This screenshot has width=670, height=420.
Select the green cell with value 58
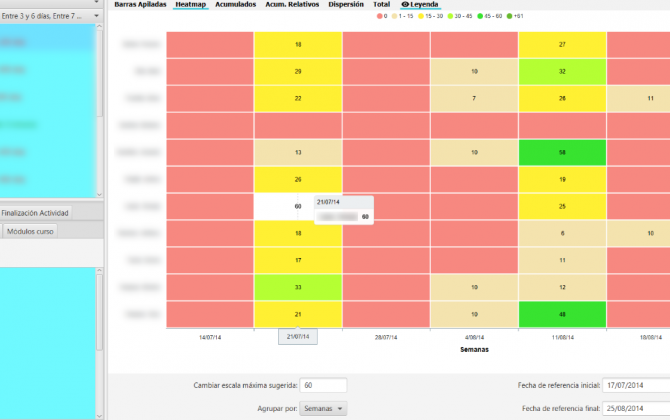562,152
